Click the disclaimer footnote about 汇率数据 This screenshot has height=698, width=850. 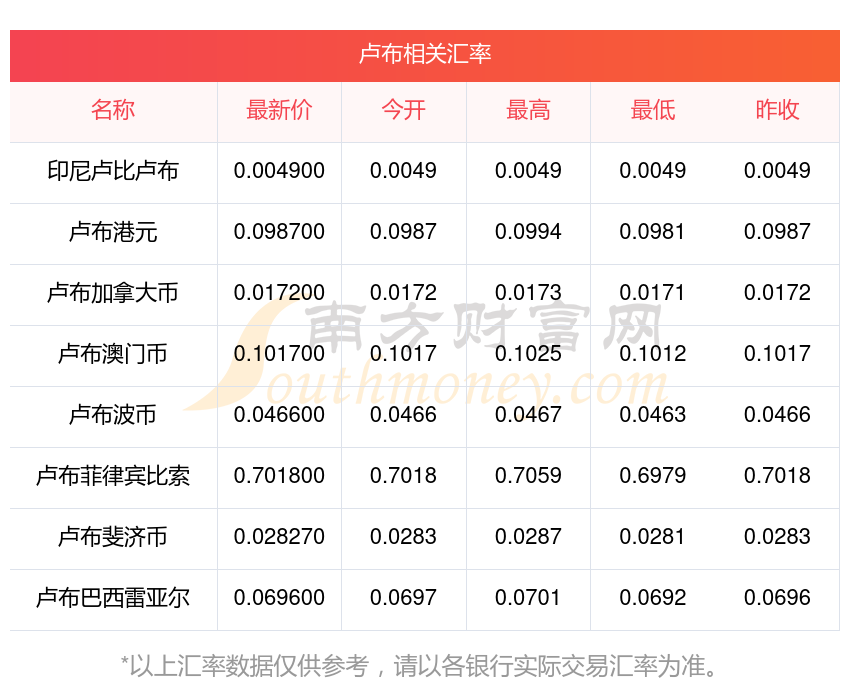(x=419, y=666)
